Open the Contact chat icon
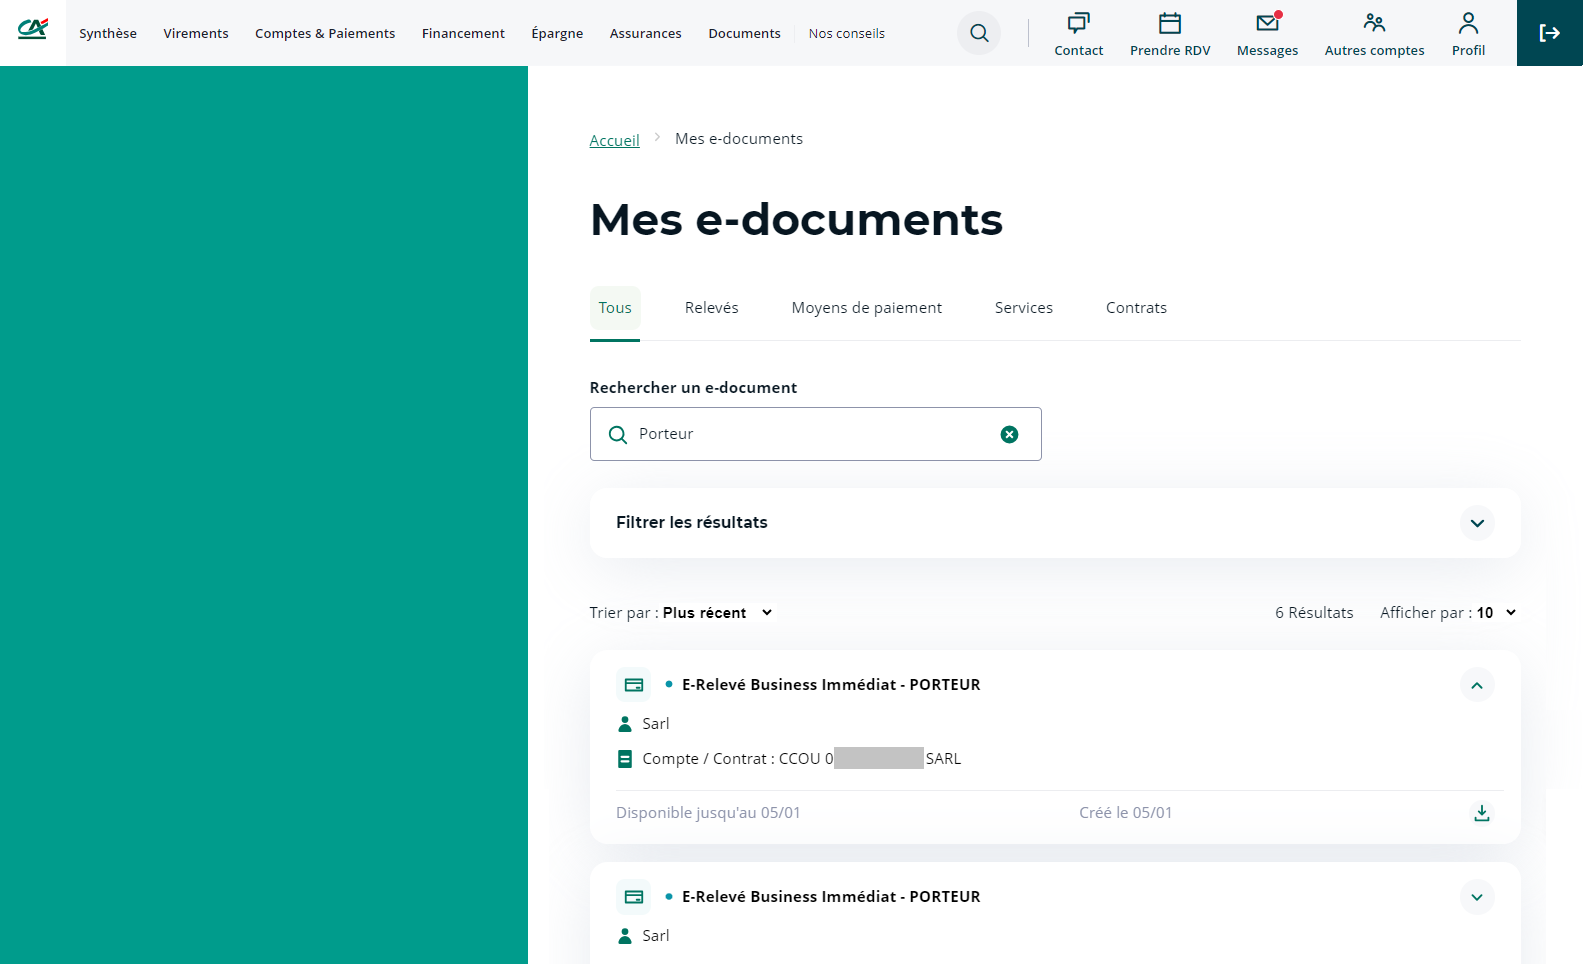This screenshot has height=964, width=1583. pyautogui.click(x=1078, y=24)
